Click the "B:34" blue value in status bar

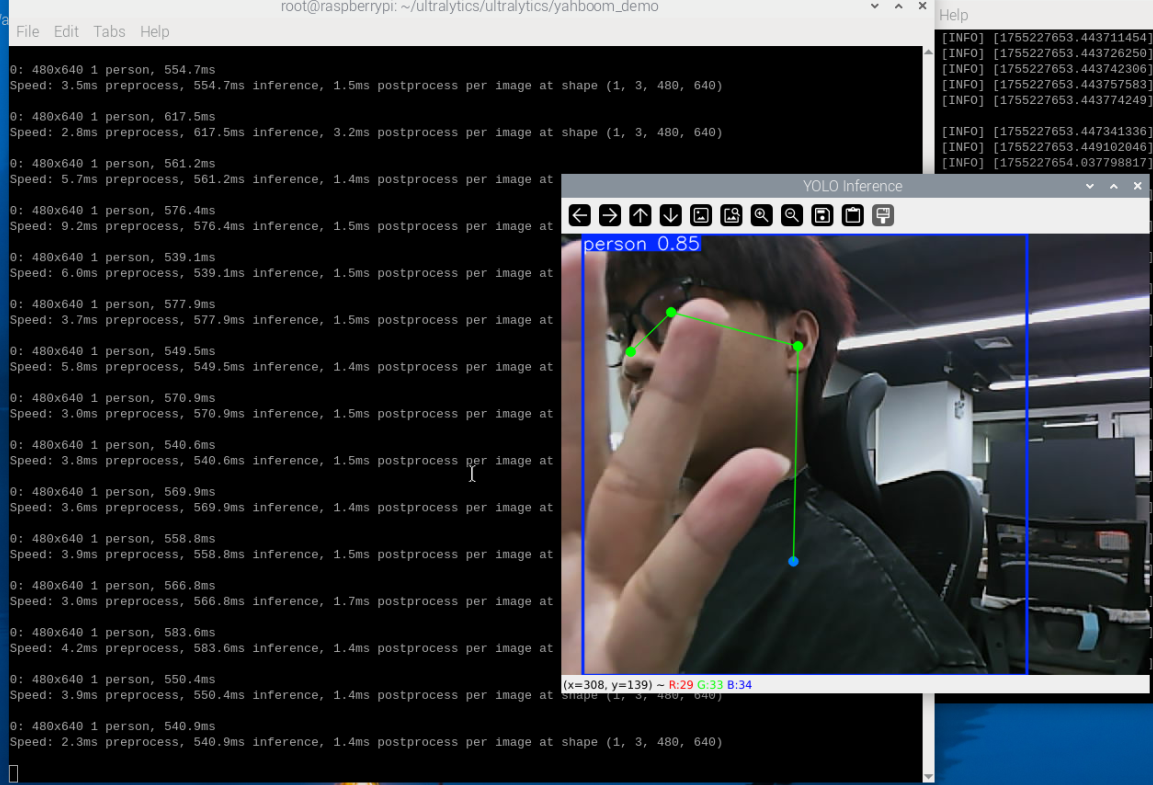coord(740,685)
